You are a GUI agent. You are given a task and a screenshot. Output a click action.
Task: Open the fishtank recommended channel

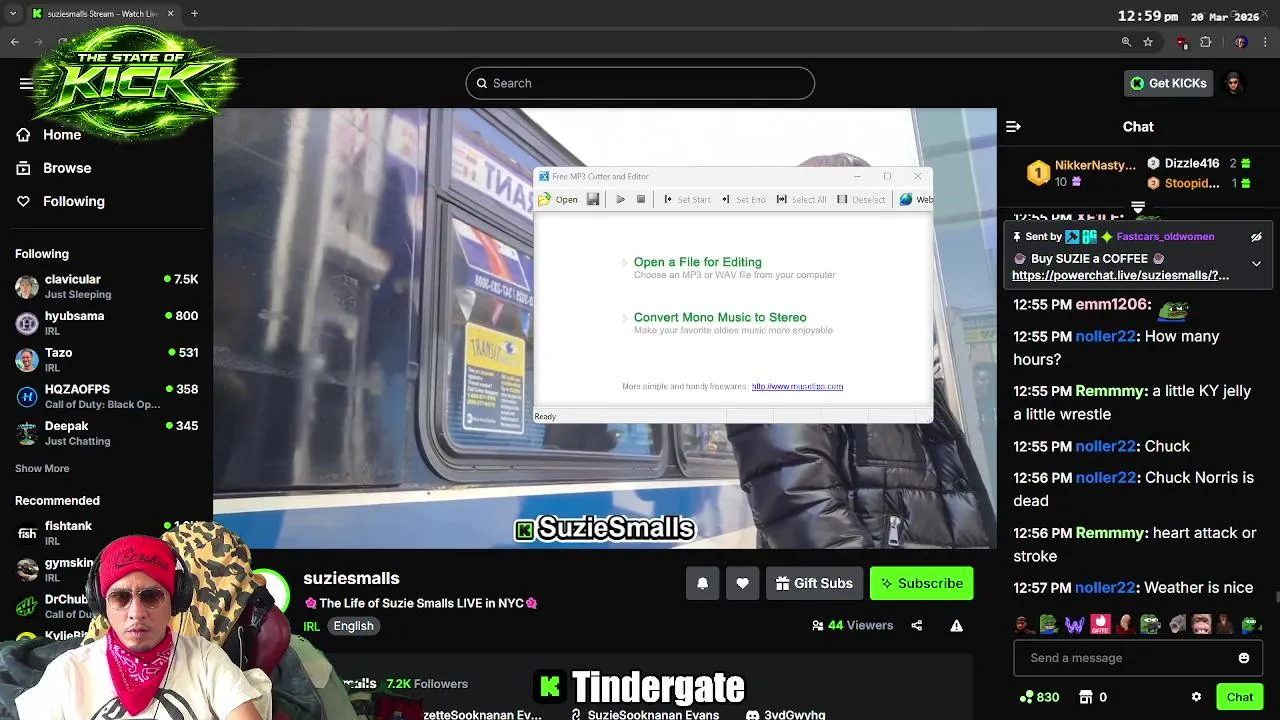(106, 533)
